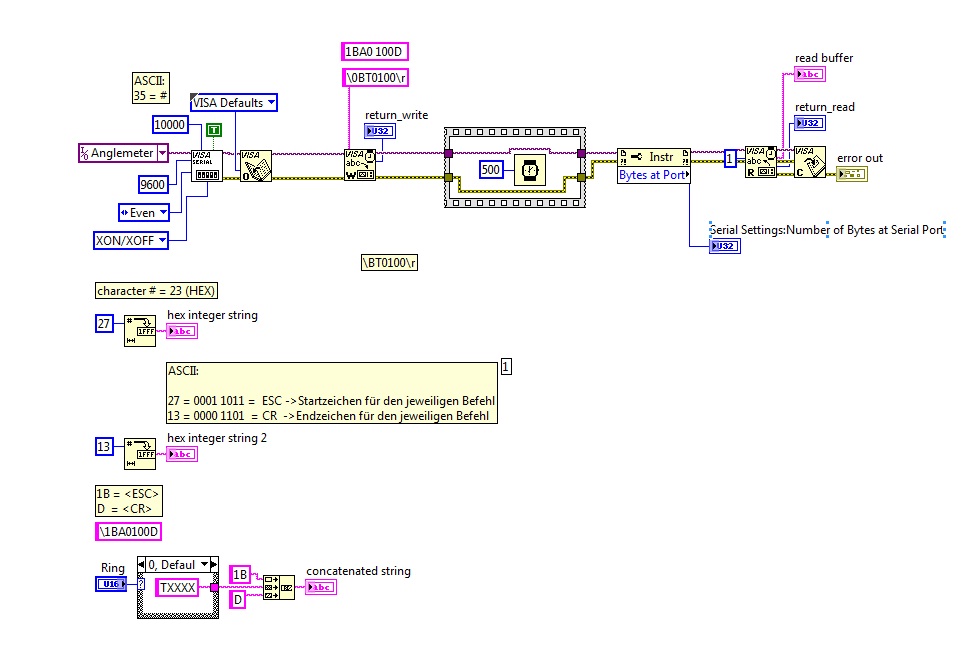Select the Bytes at Serial Port U32 indicator
This screenshot has width=979, height=645.
(x=725, y=246)
